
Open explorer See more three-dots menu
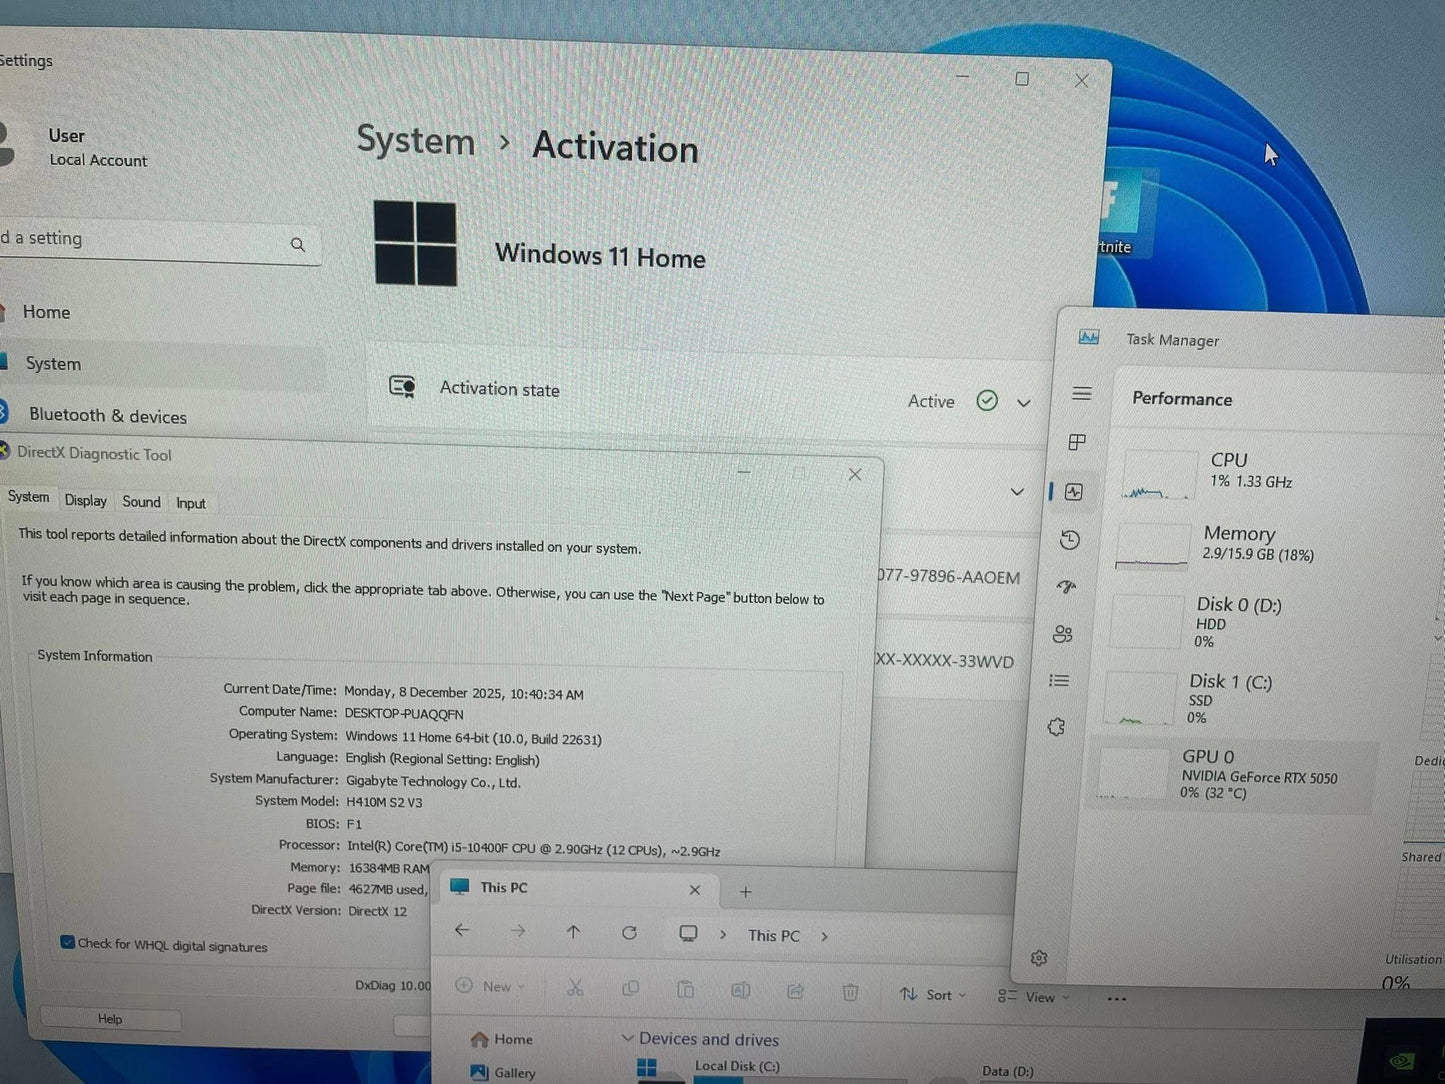(1117, 998)
